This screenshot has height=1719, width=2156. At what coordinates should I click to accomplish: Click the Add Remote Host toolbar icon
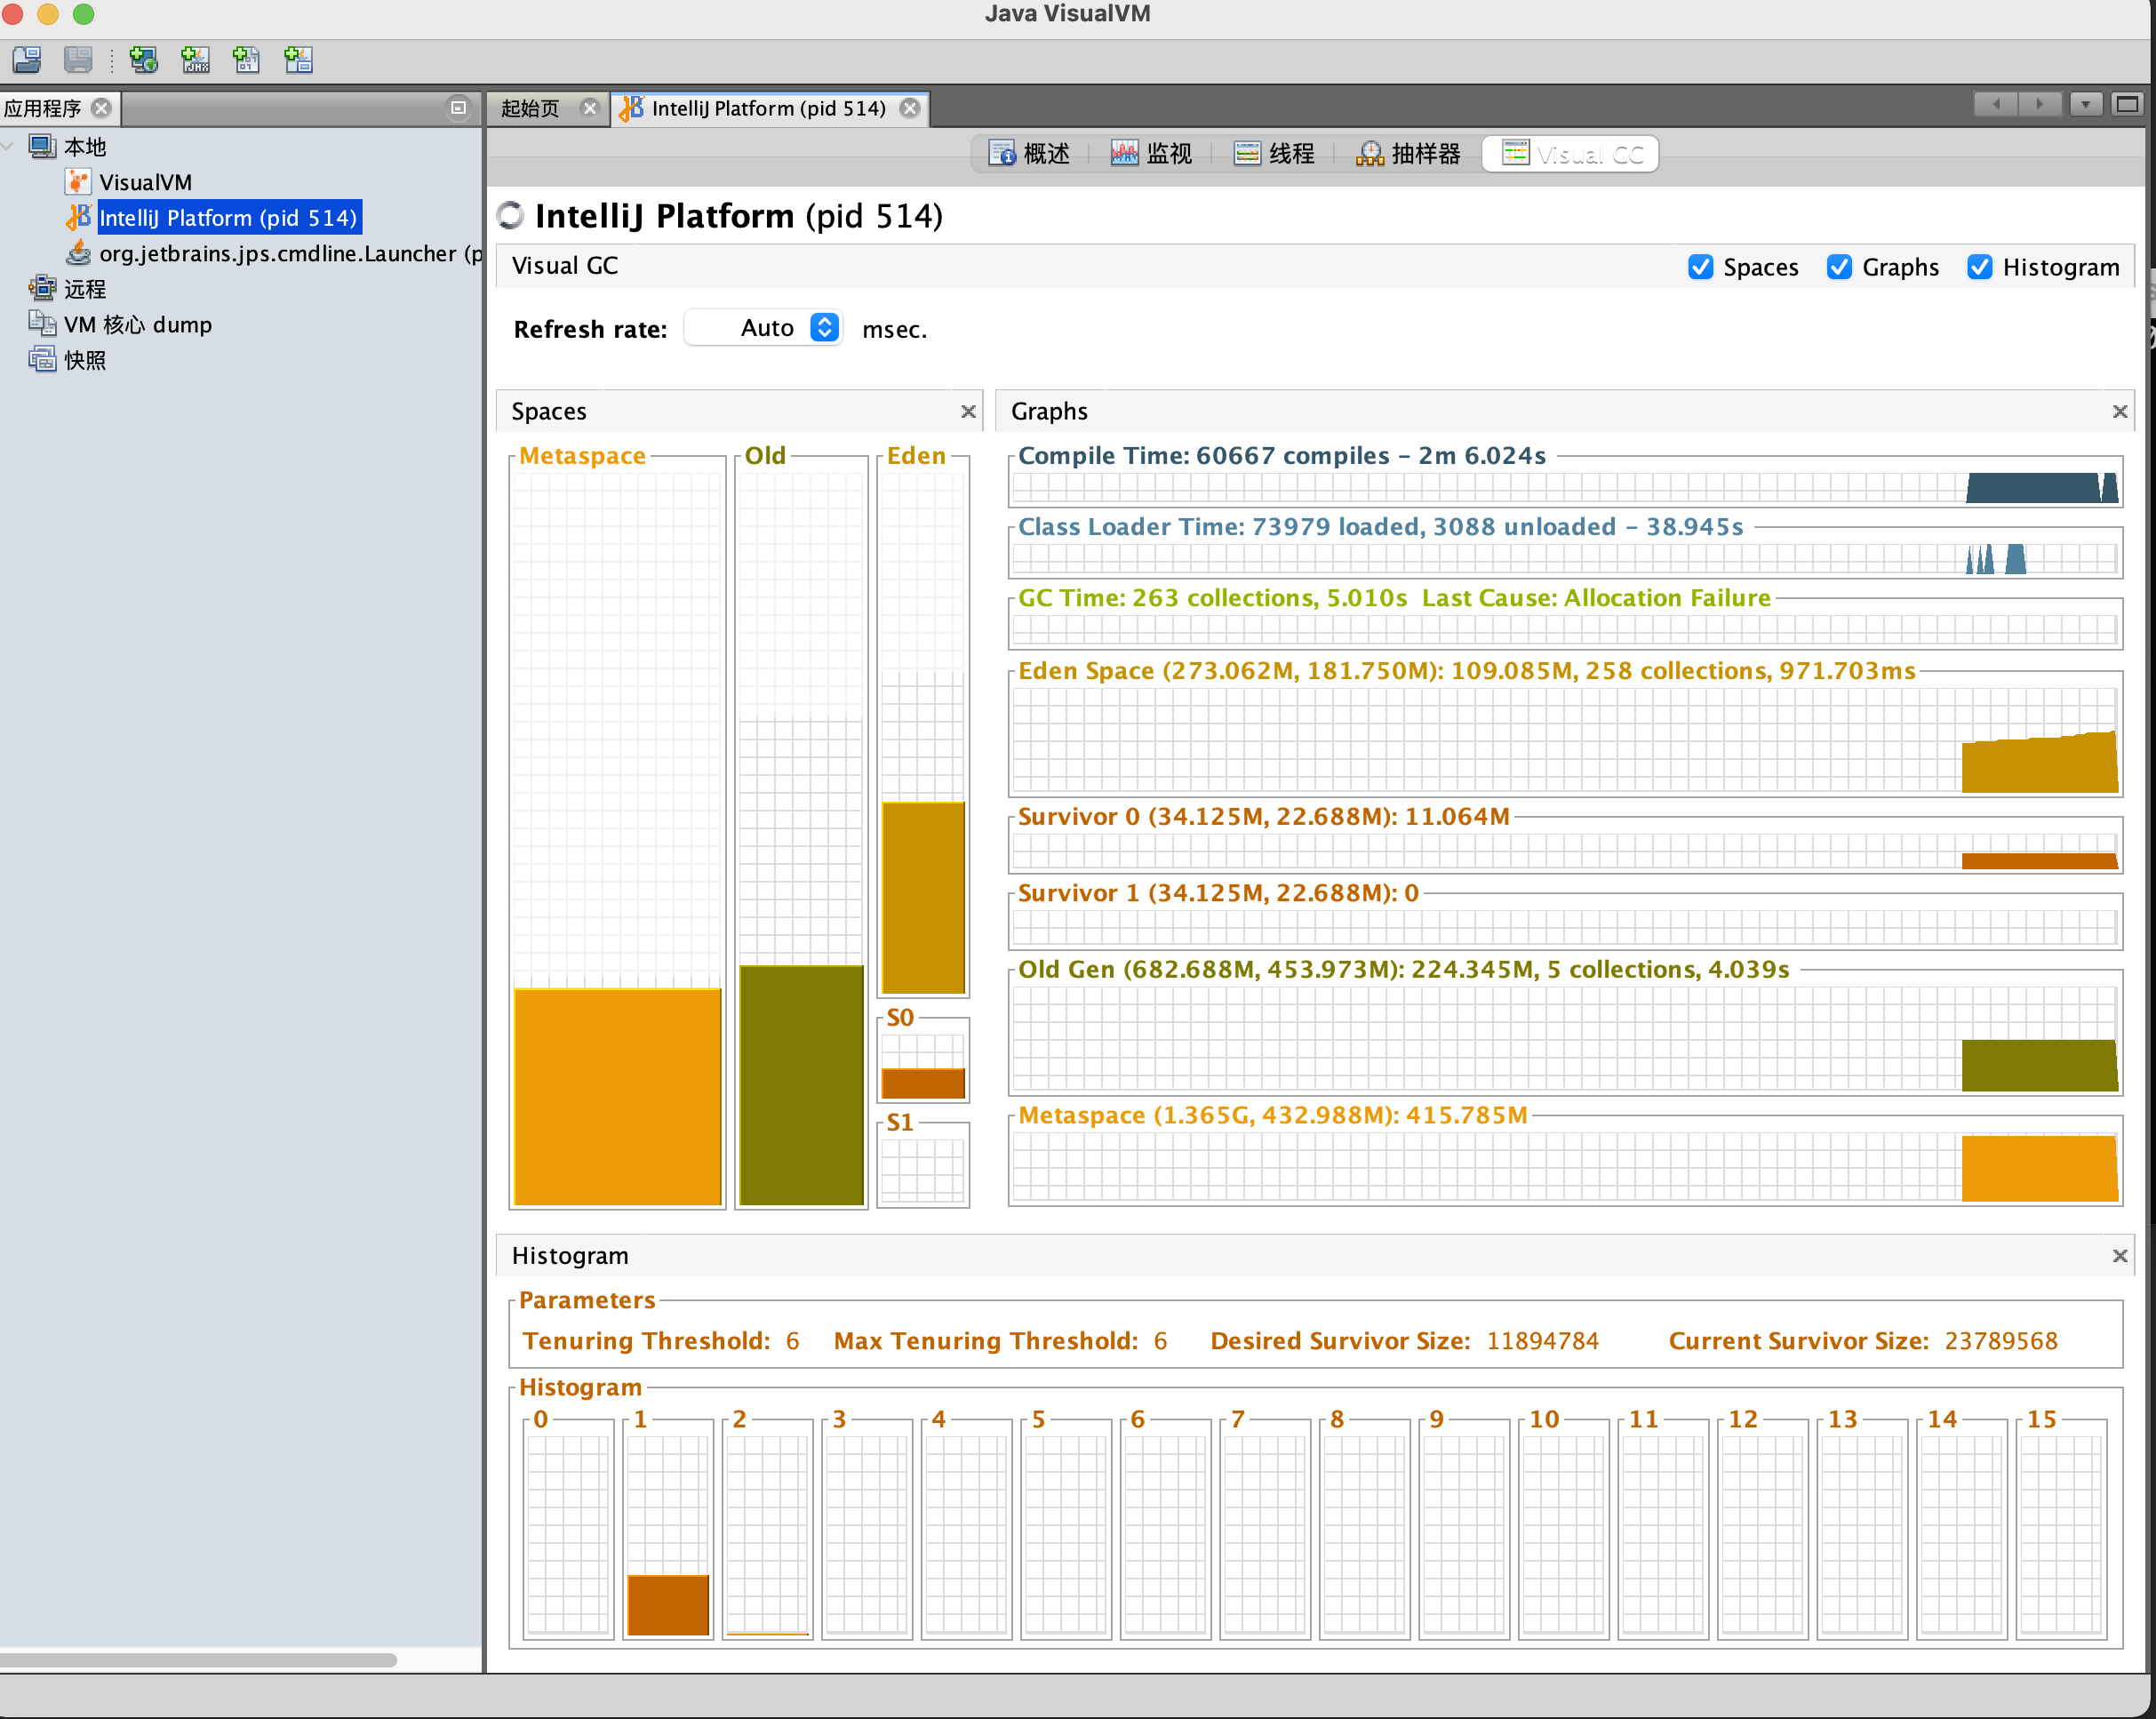(x=144, y=60)
